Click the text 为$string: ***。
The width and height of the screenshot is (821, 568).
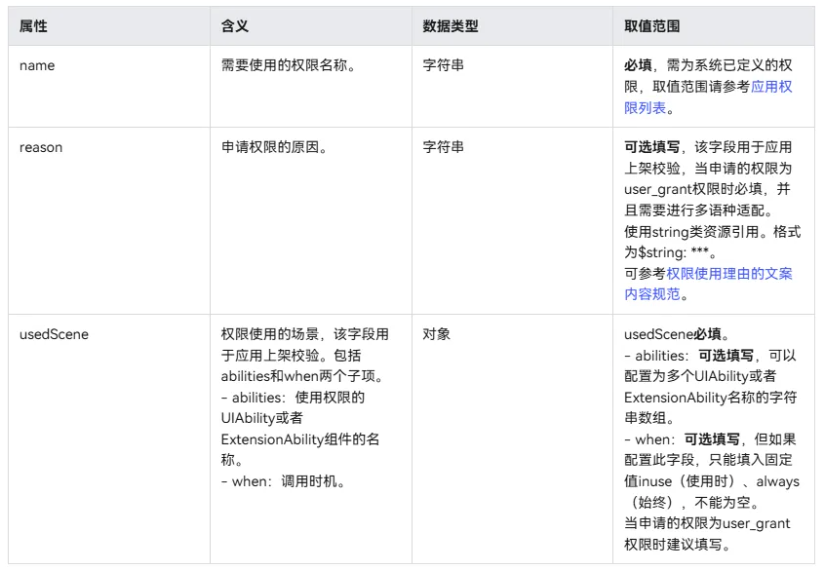[x=670, y=253]
